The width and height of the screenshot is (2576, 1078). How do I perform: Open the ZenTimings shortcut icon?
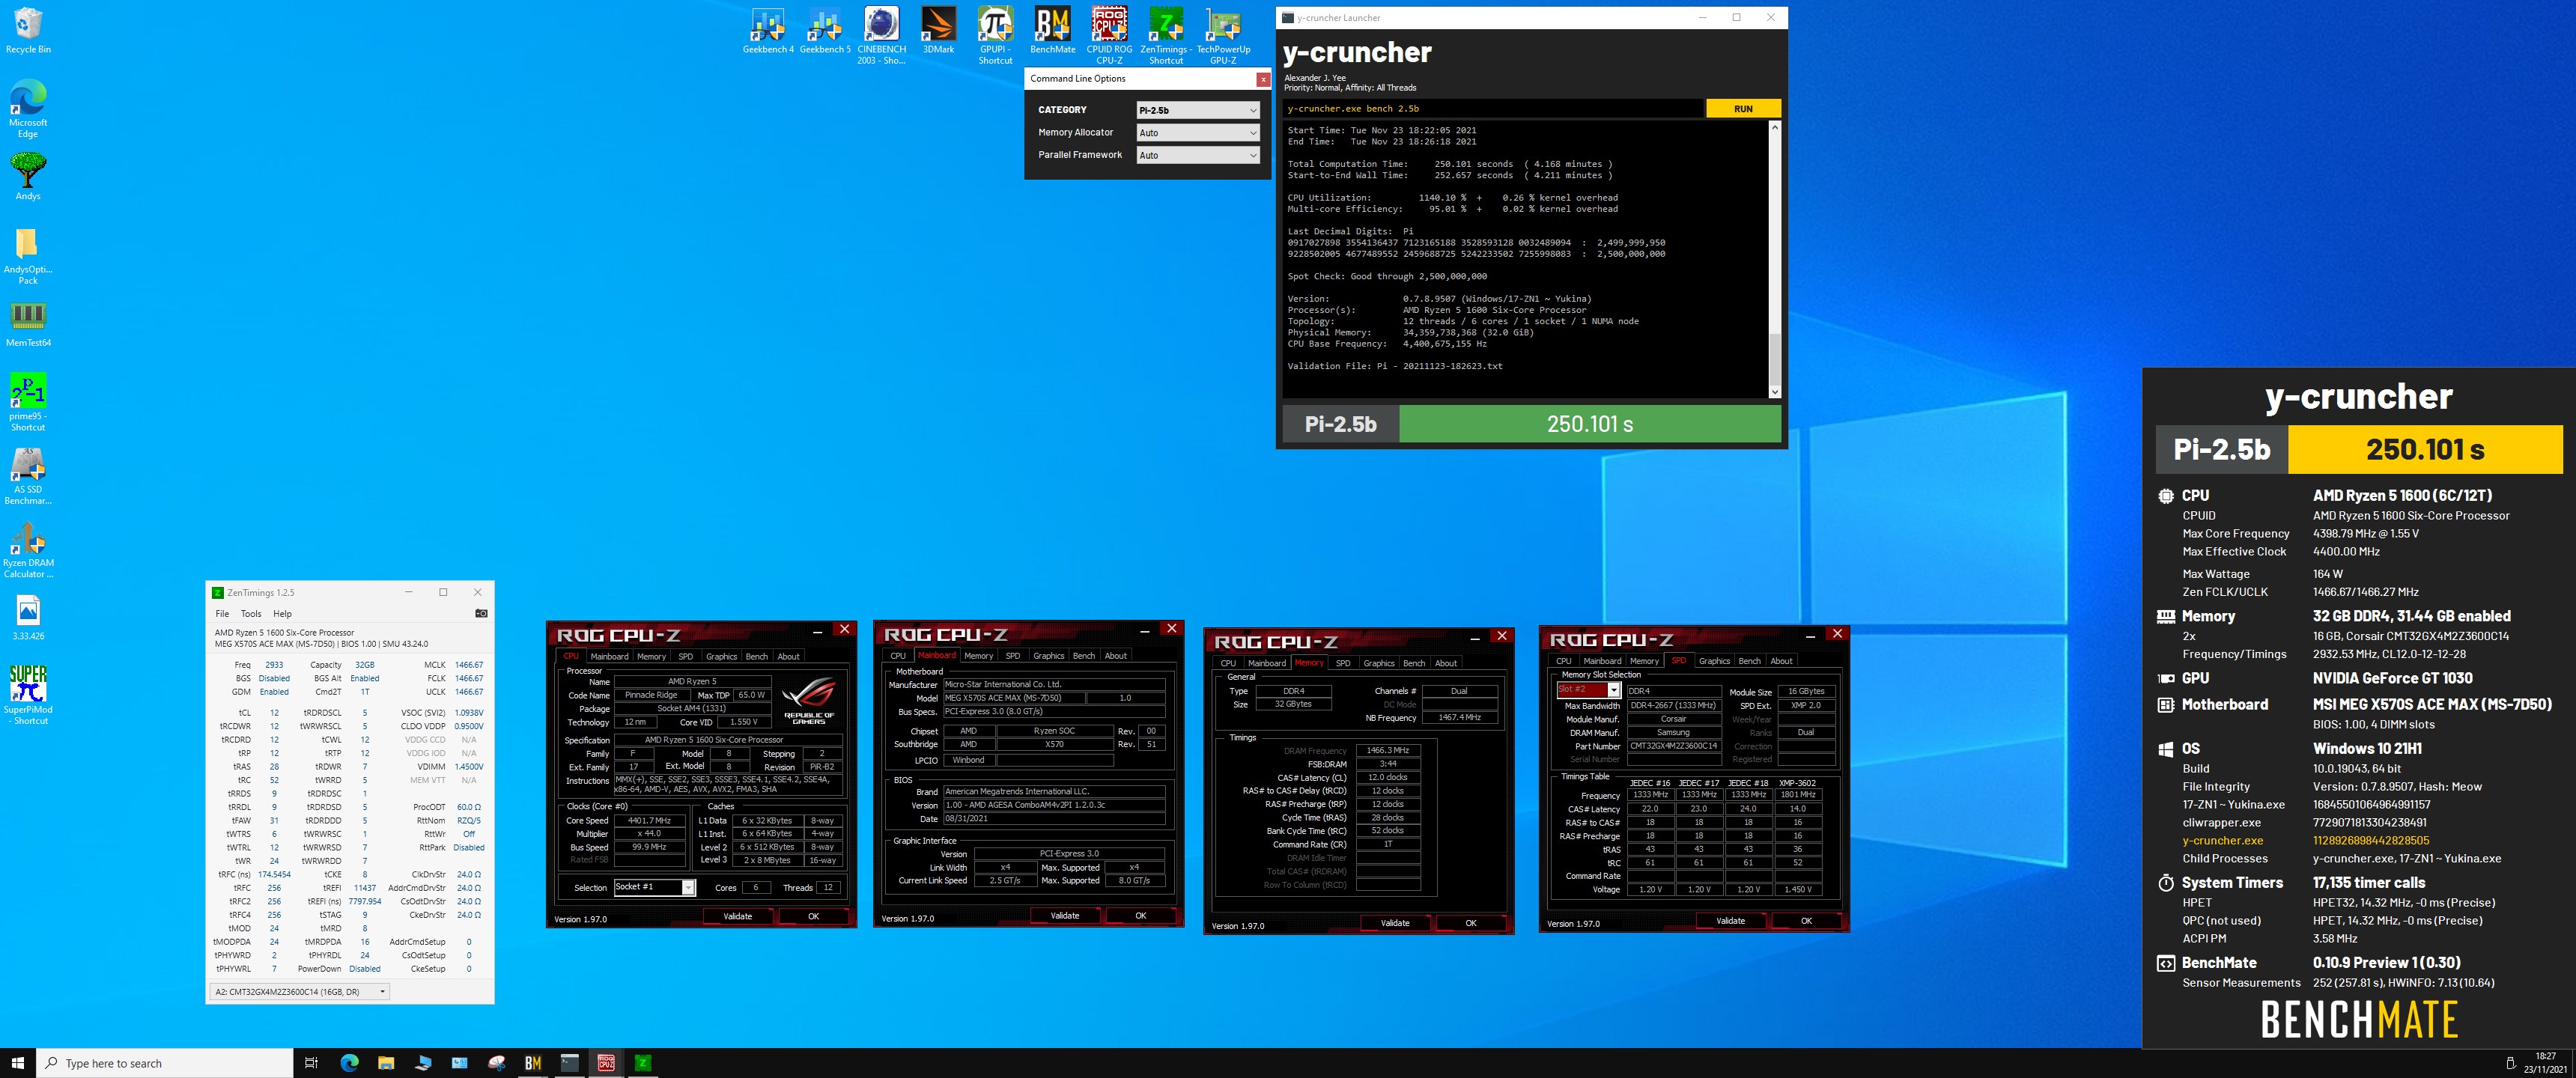tap(1165, 35)
